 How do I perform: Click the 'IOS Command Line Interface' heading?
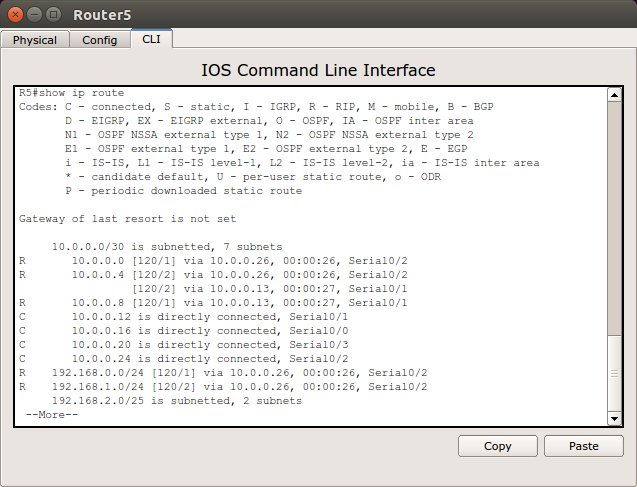click(x=318, y=70)
